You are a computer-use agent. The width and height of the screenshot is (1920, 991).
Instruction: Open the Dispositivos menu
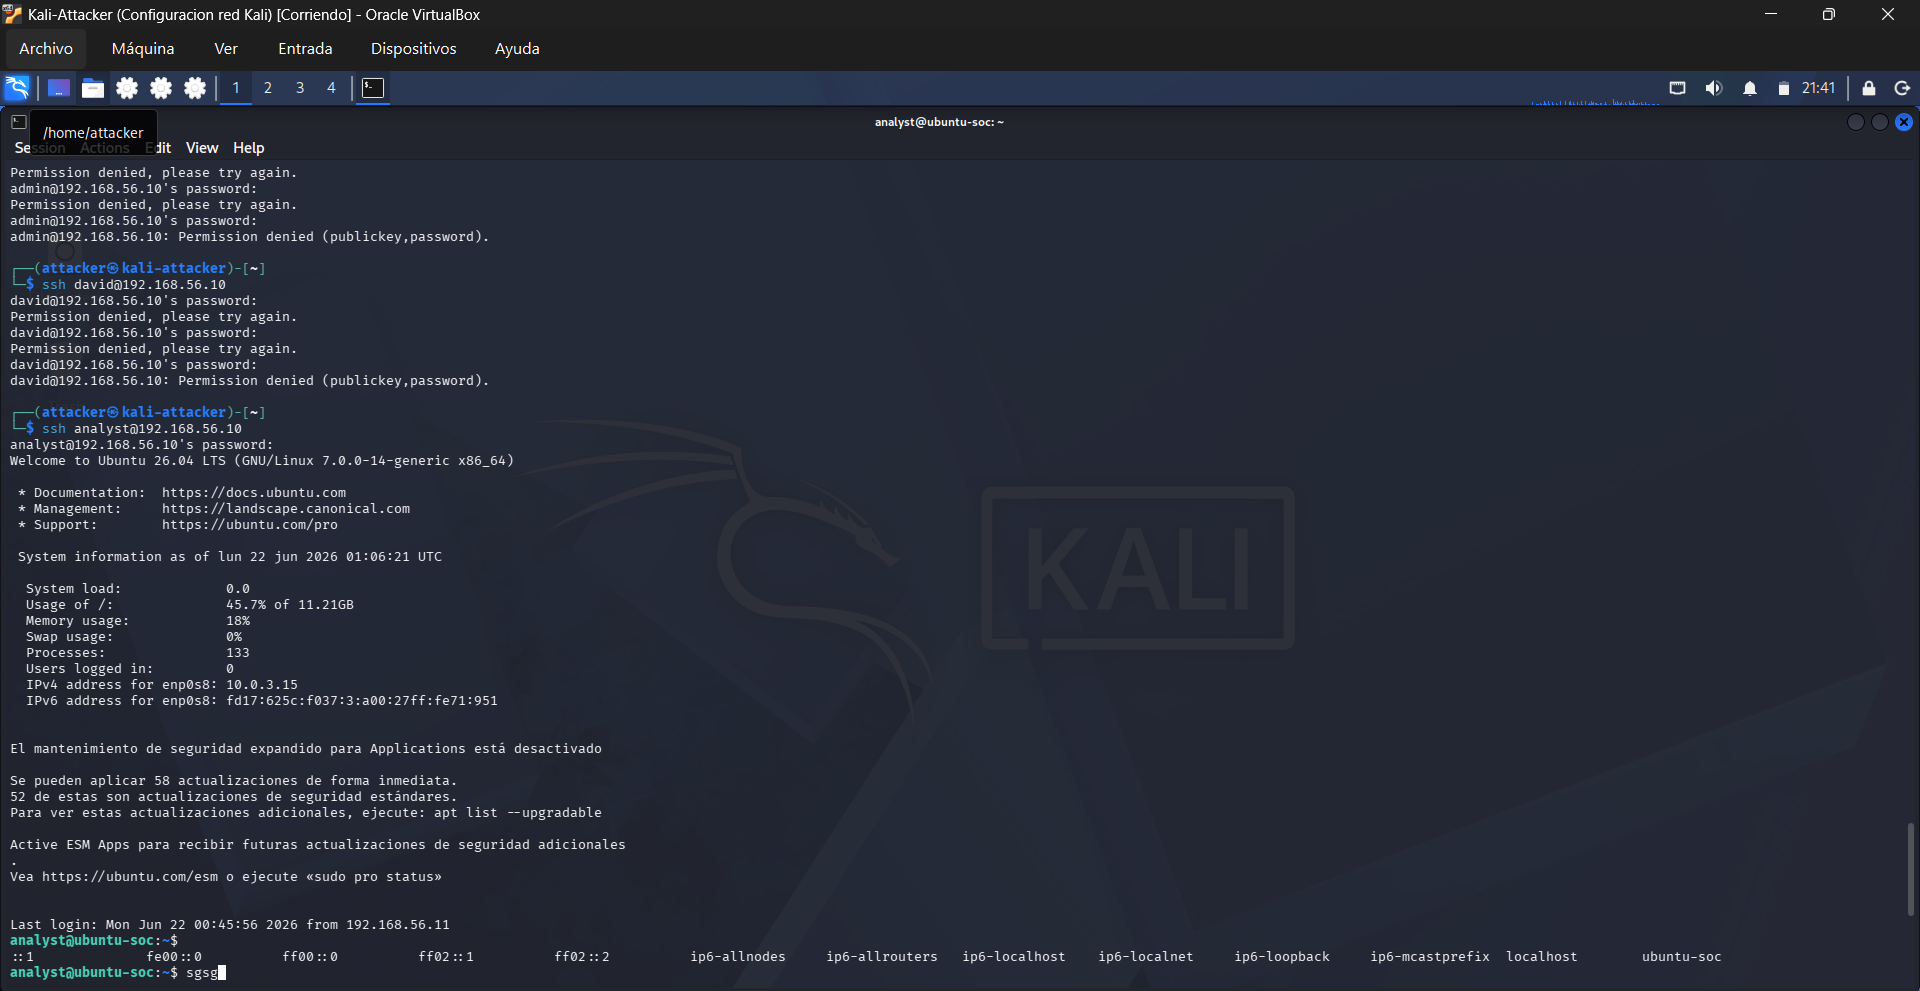point(414,48)
